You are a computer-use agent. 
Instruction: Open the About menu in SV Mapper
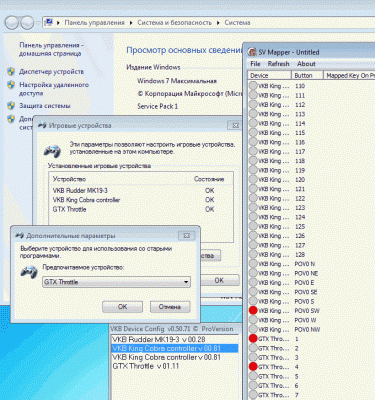click(306, 64)
